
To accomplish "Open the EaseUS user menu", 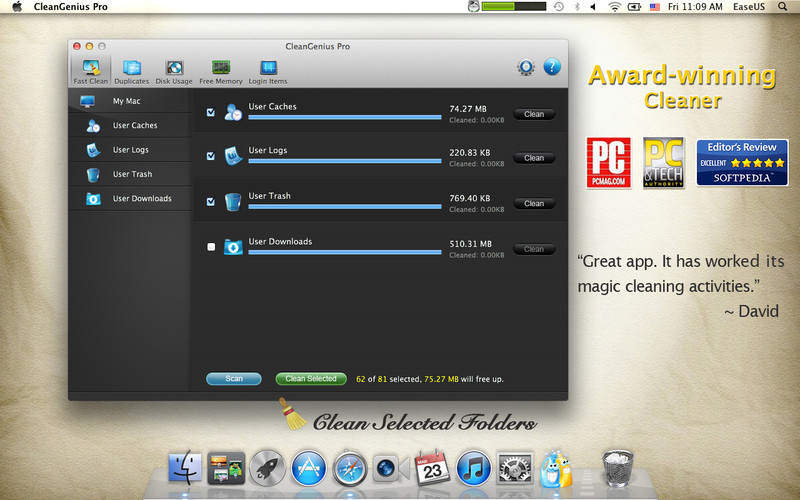I will pos(748,7).
